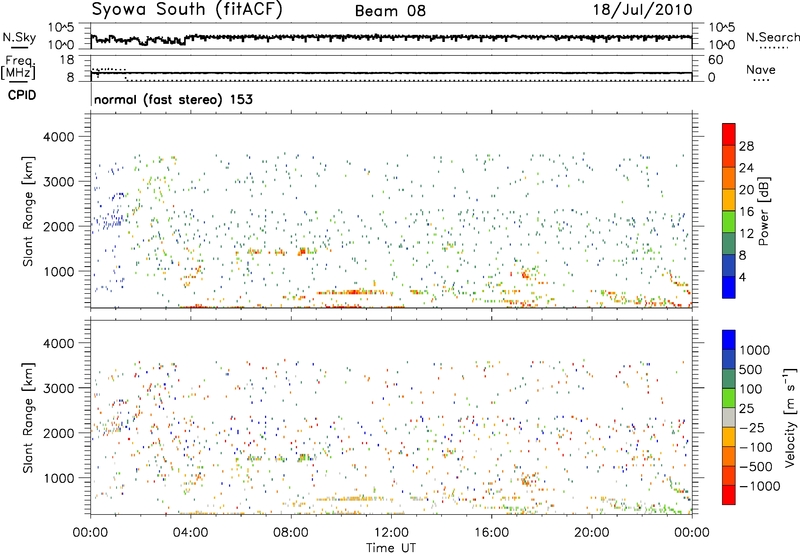
Task: Click the 'Time UT' axis label
Action: (x=391, y=548)
